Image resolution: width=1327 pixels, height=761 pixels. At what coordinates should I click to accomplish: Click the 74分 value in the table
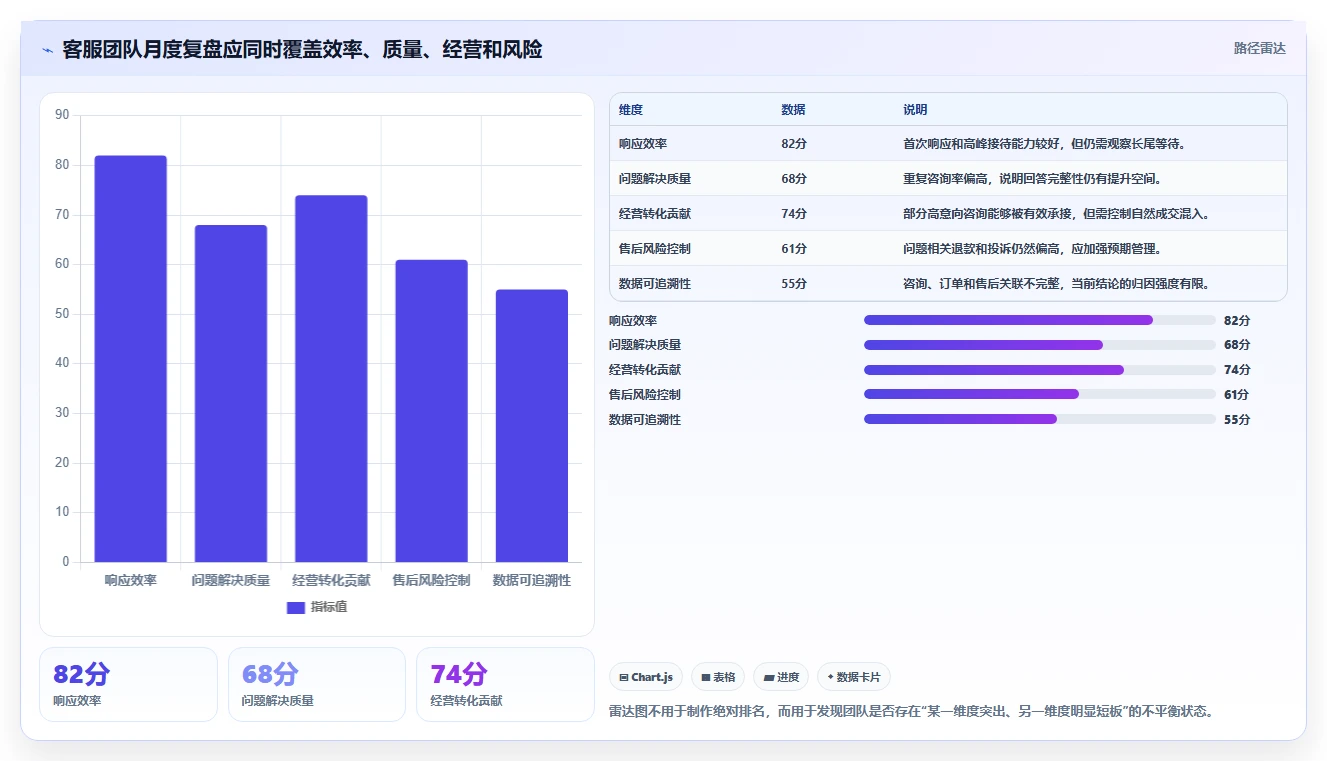[794, 214]
